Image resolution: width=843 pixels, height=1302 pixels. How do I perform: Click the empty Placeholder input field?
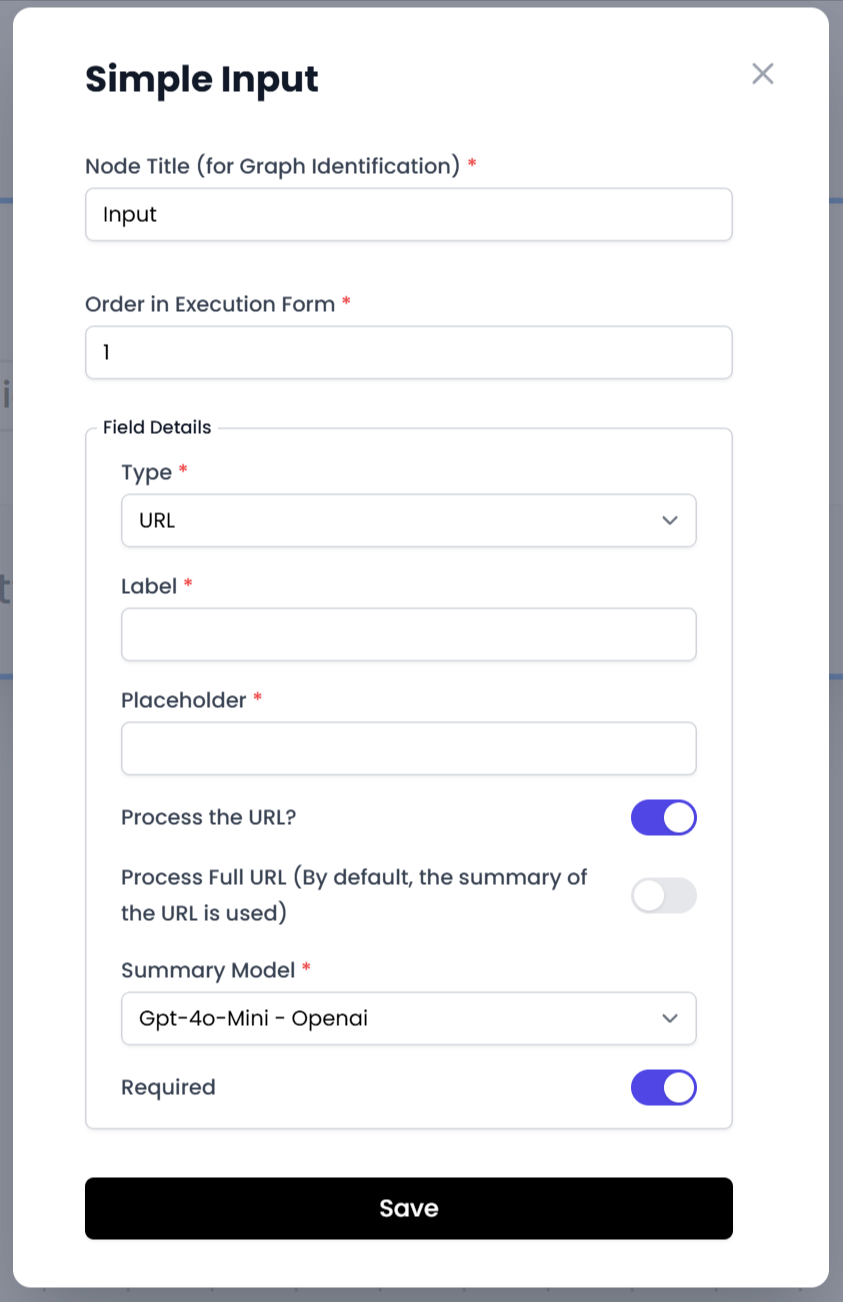[x=408, y=749]
